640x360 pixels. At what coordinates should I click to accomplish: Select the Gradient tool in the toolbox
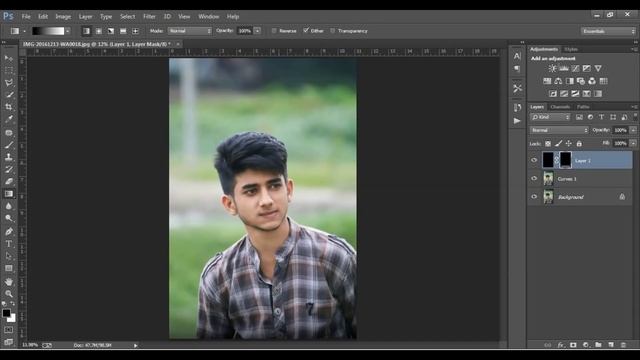[9, 194]
